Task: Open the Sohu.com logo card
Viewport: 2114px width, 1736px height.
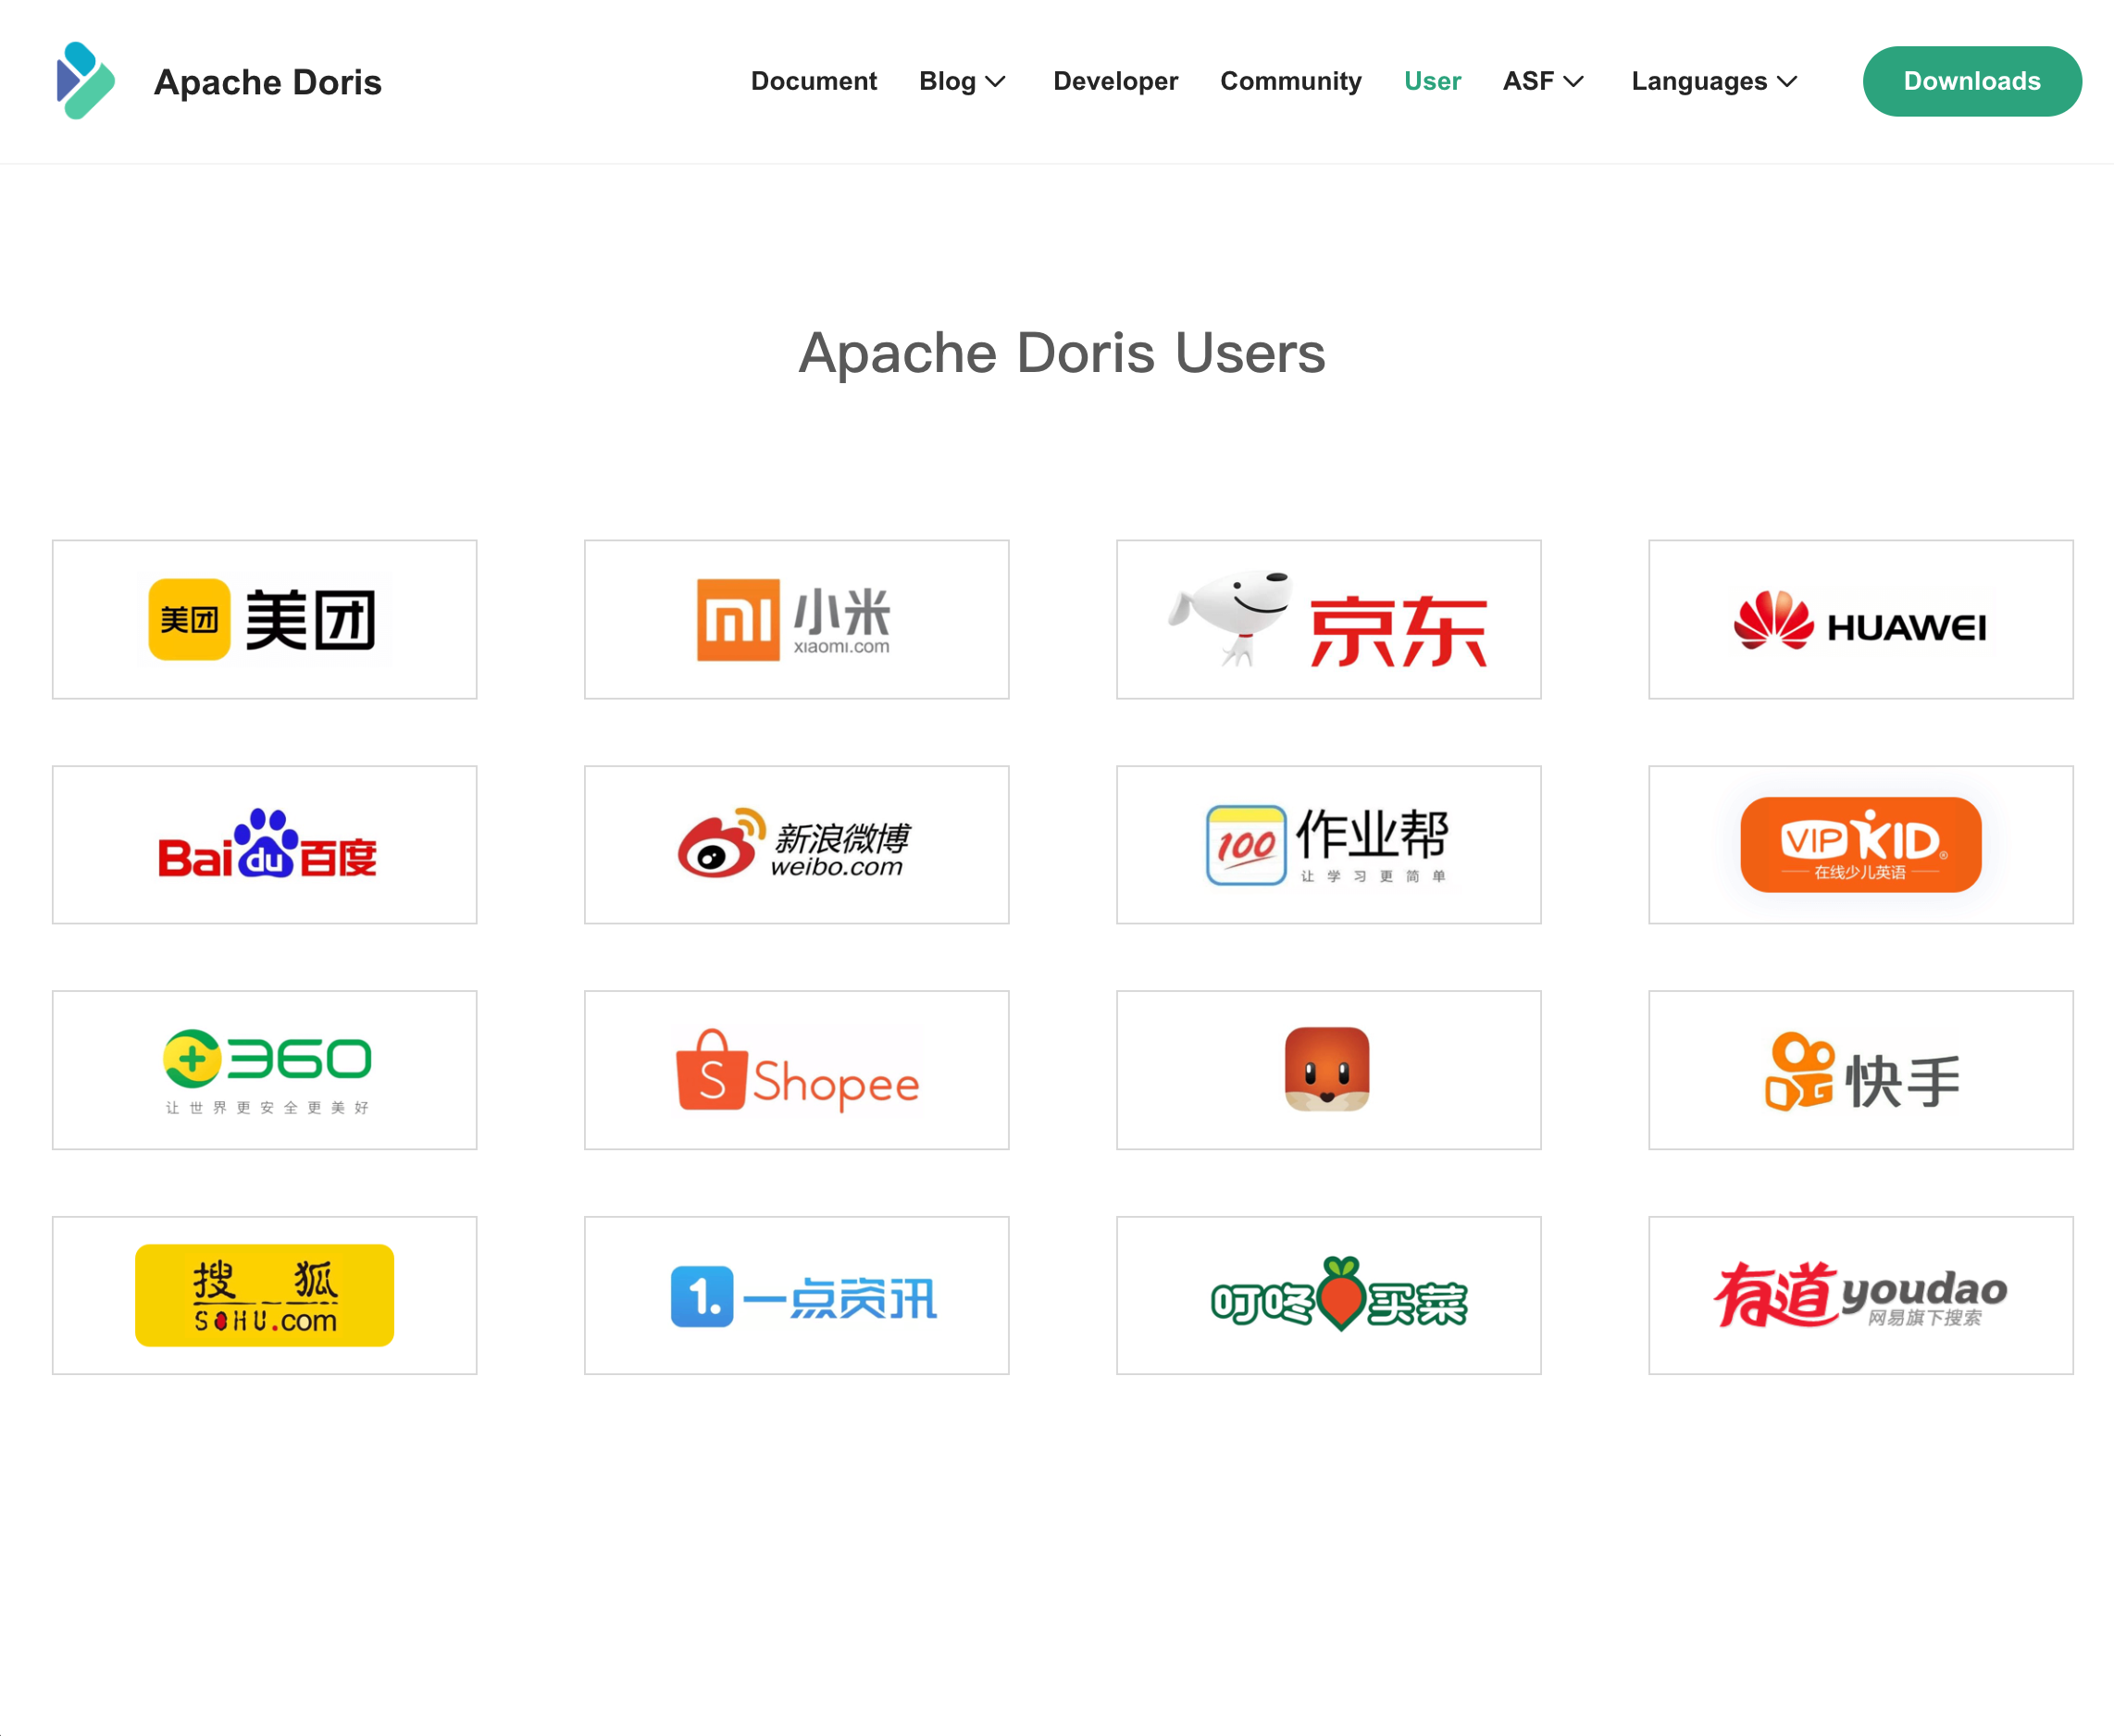Action: pos(264,1295)
